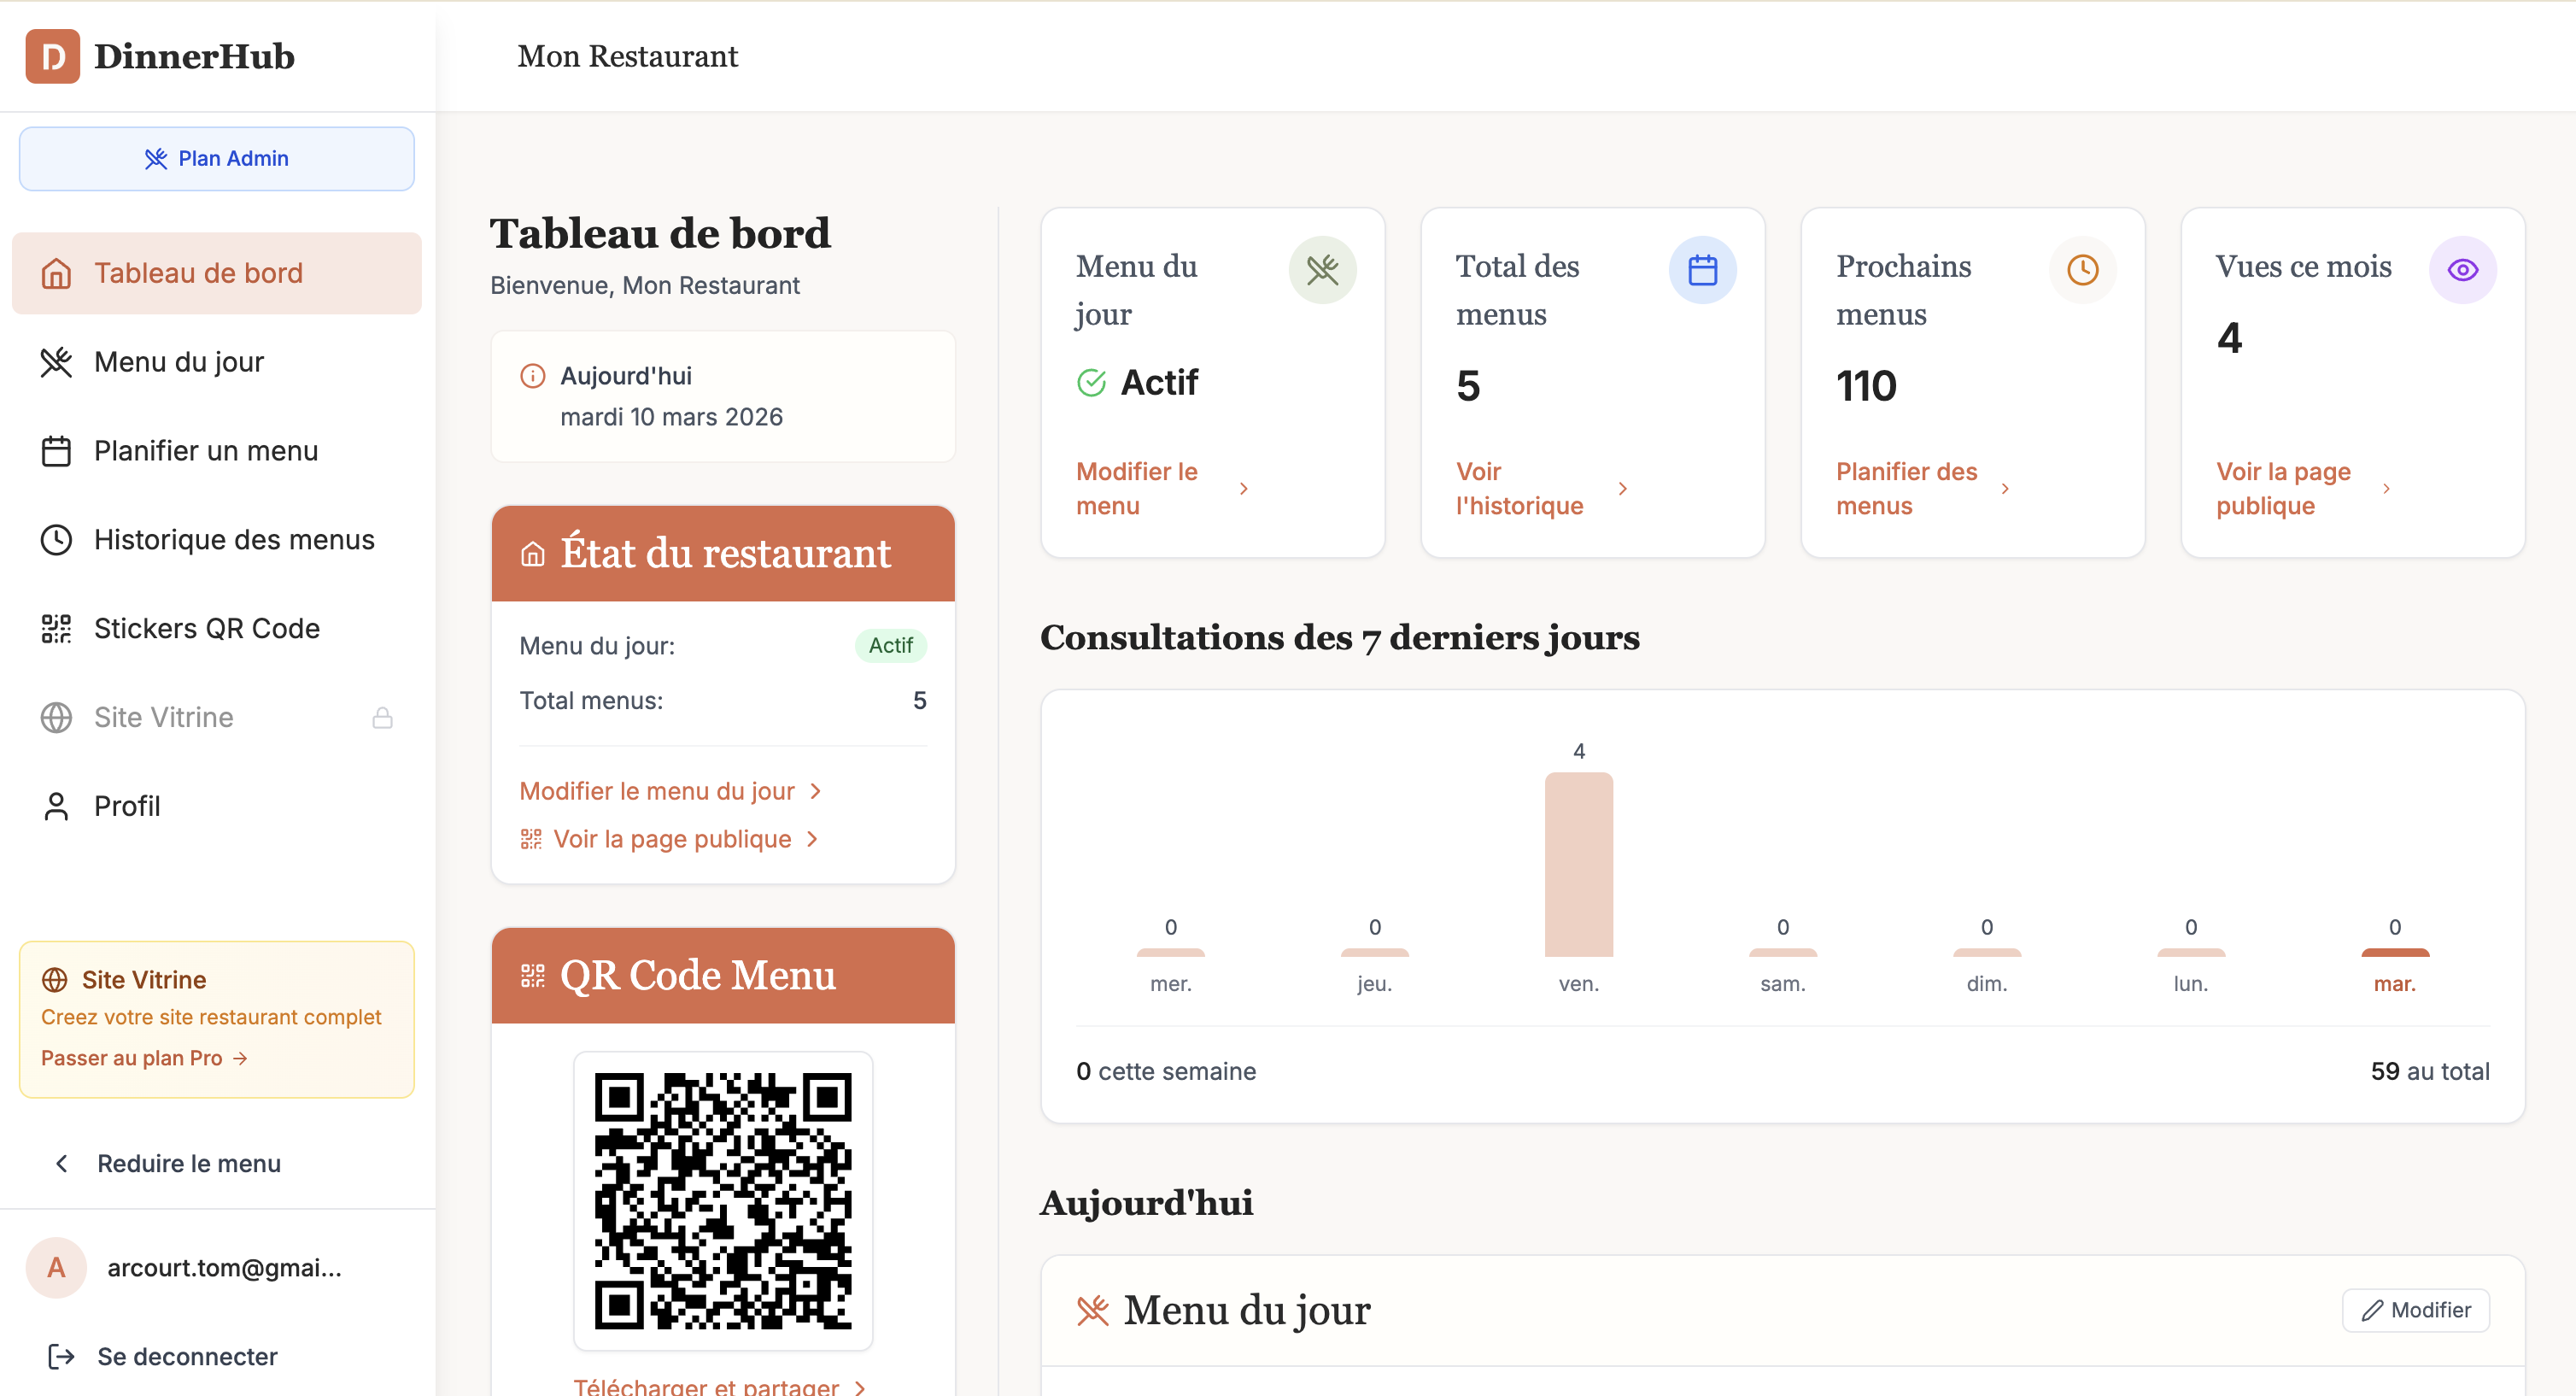
Task: Open Historique des menus page
Action: tap(216, 540)
